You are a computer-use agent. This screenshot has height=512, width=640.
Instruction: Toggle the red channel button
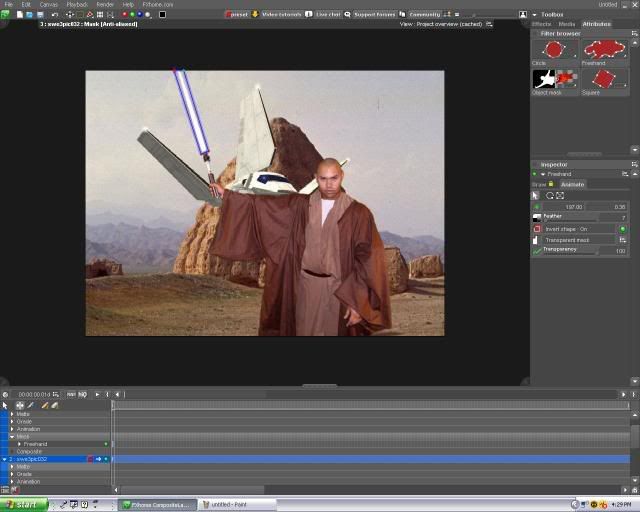coord(124,14)
